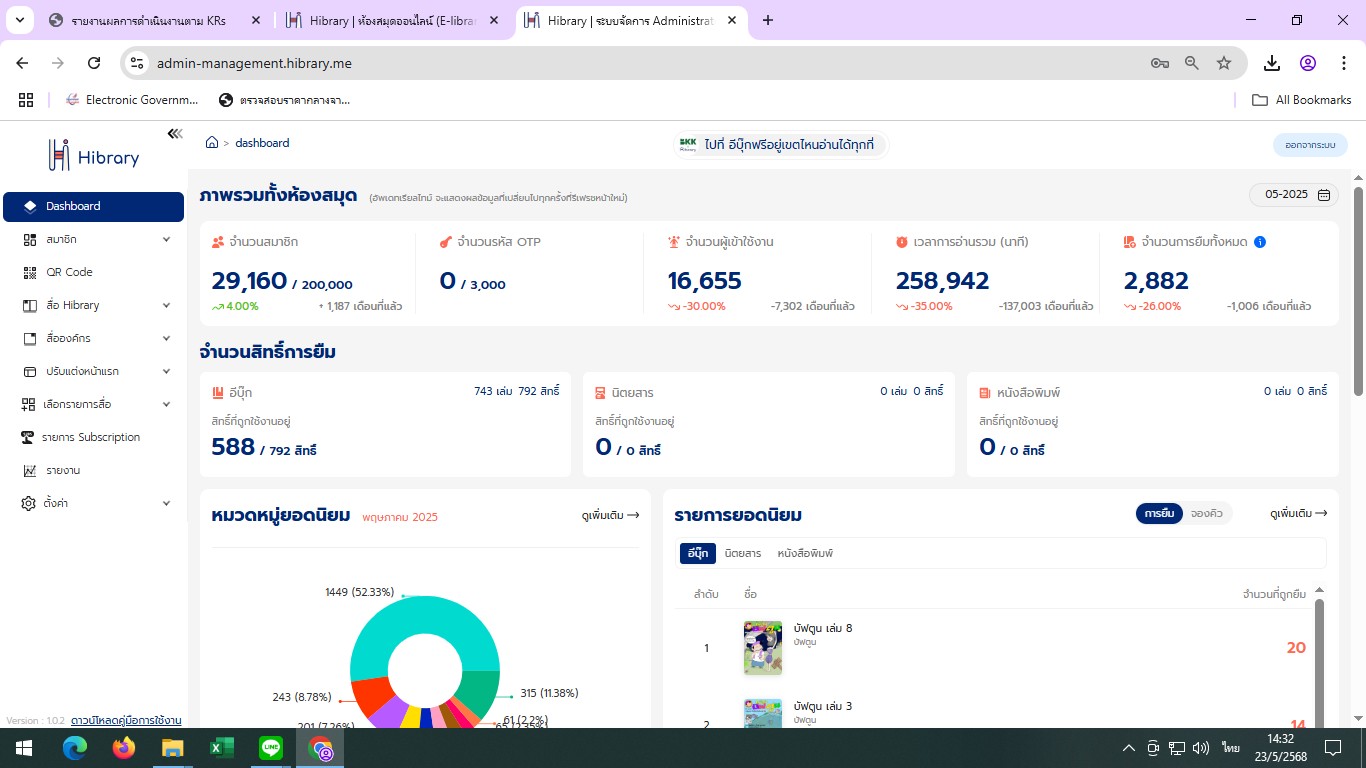
Task: Open book thumbnail for บัฟตูน เล่ม 3
Action: (763, 714)
